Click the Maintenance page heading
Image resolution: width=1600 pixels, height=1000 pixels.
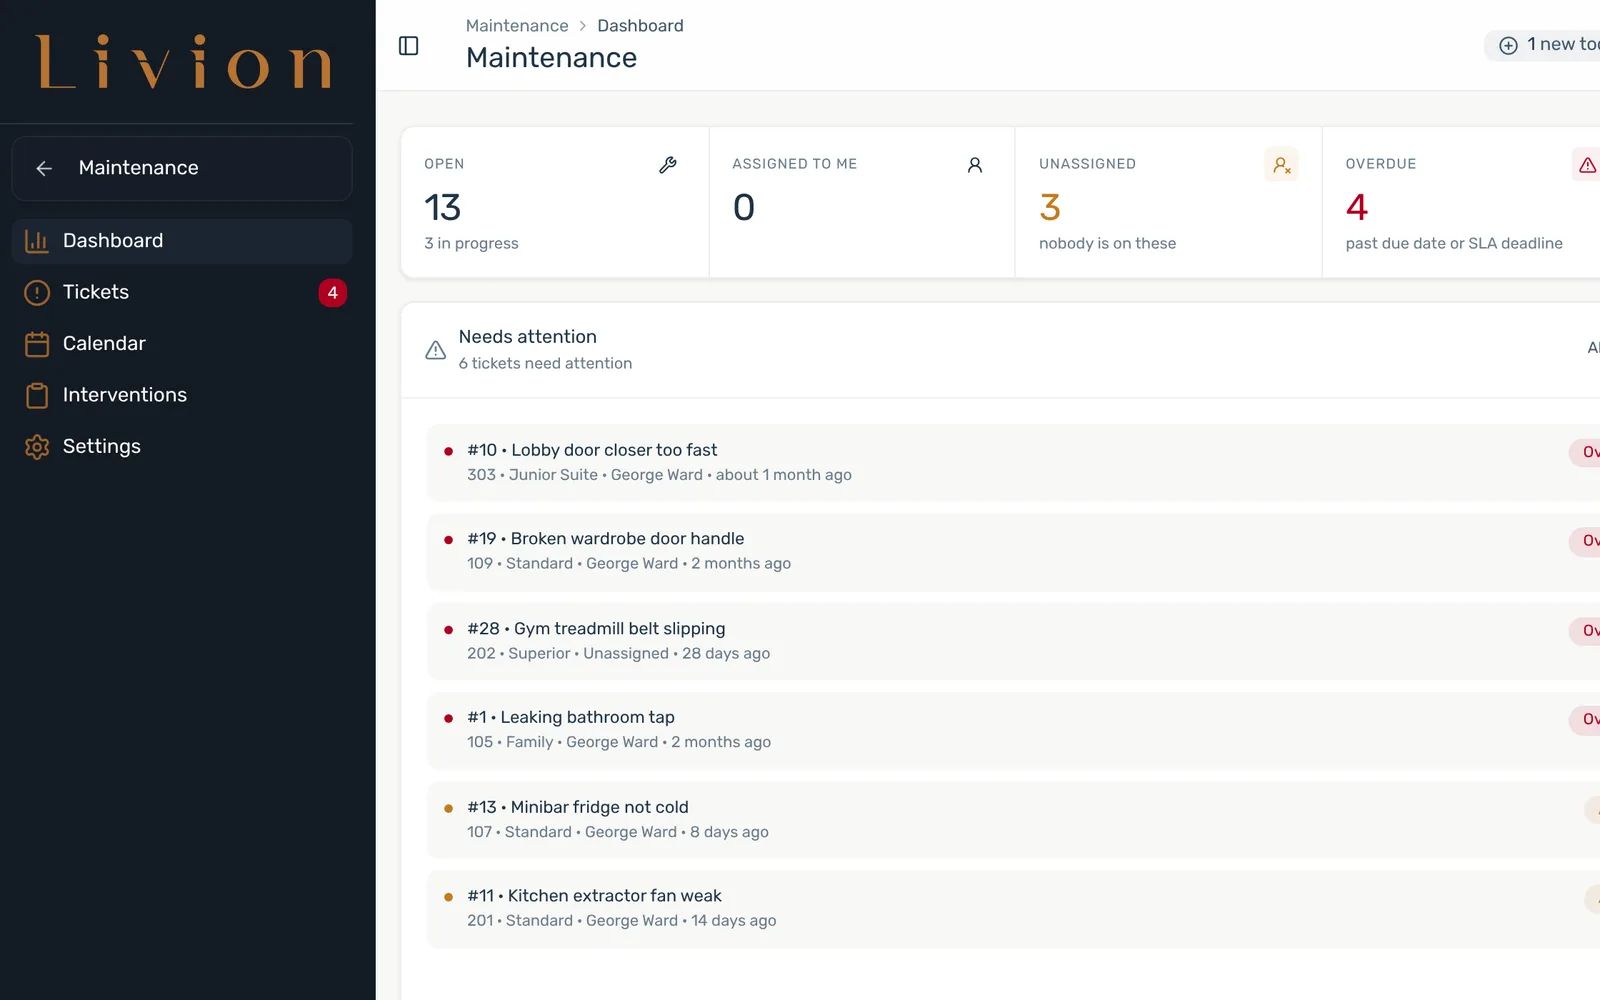click(551, 58)
